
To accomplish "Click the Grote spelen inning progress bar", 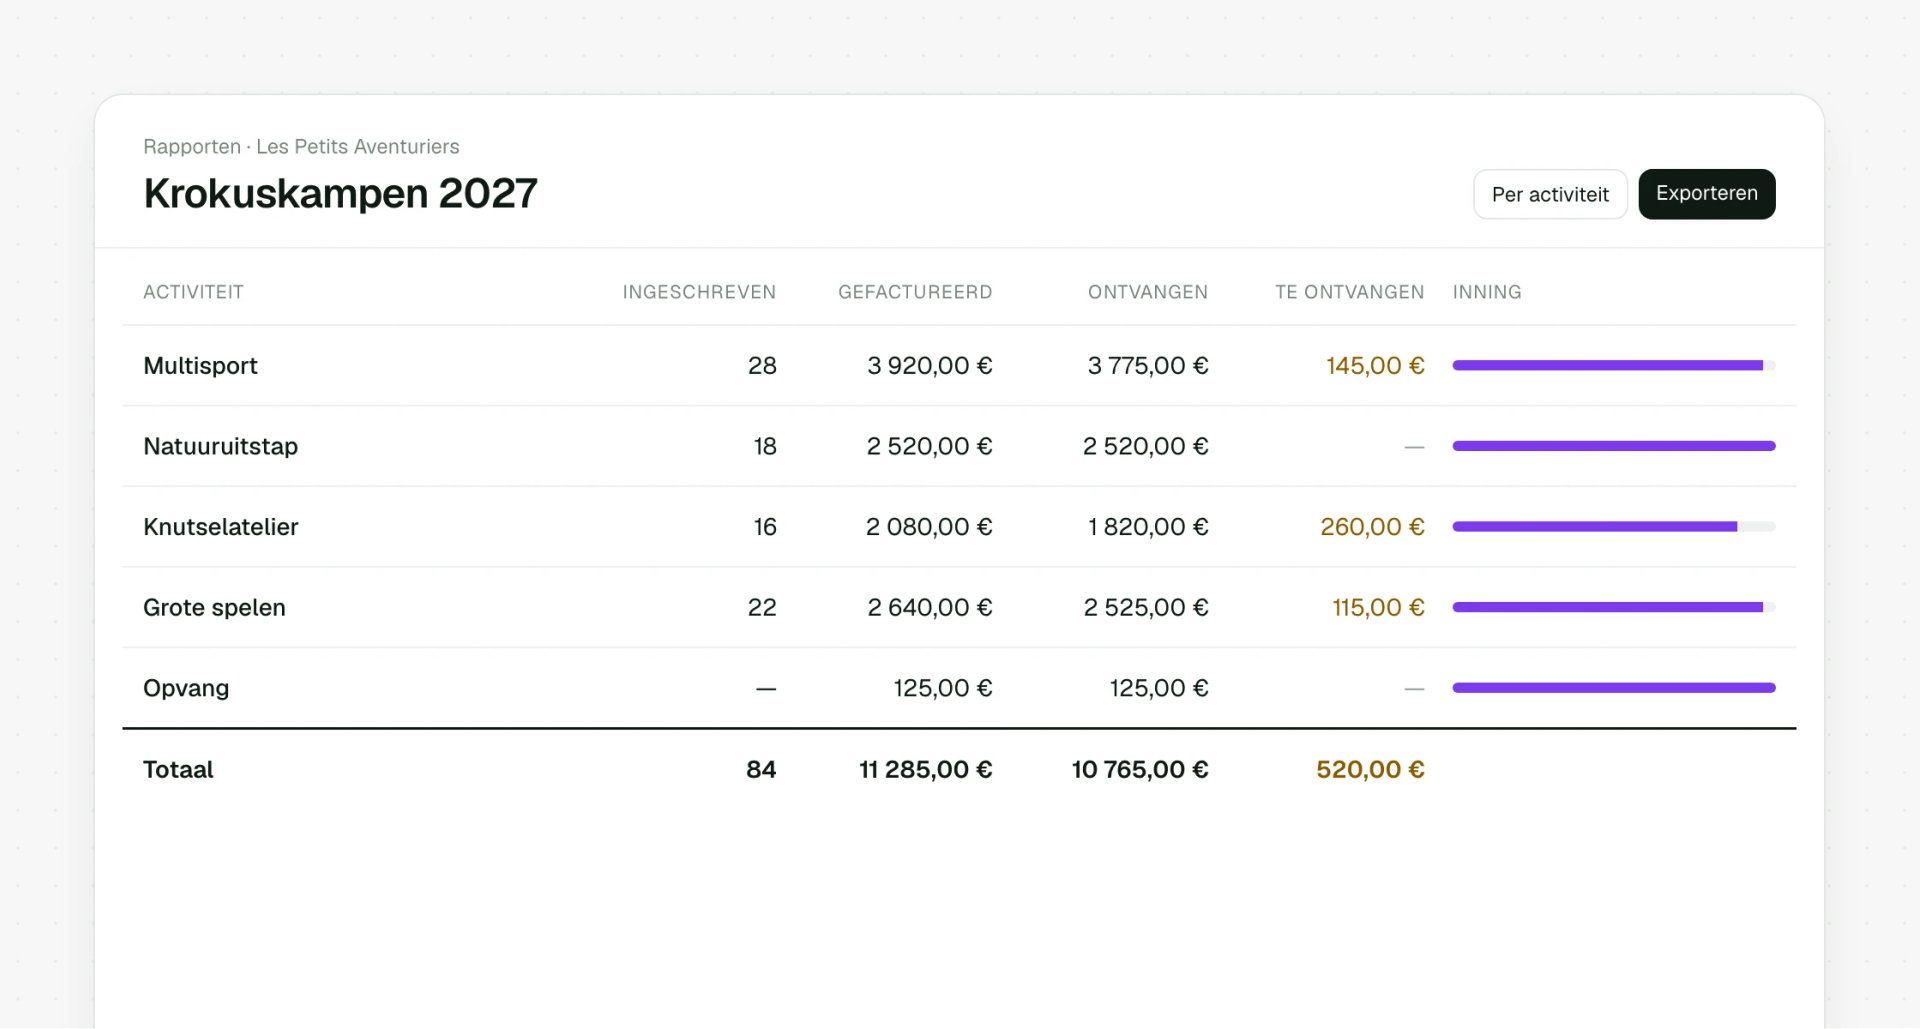I will tap(1614, 607).
